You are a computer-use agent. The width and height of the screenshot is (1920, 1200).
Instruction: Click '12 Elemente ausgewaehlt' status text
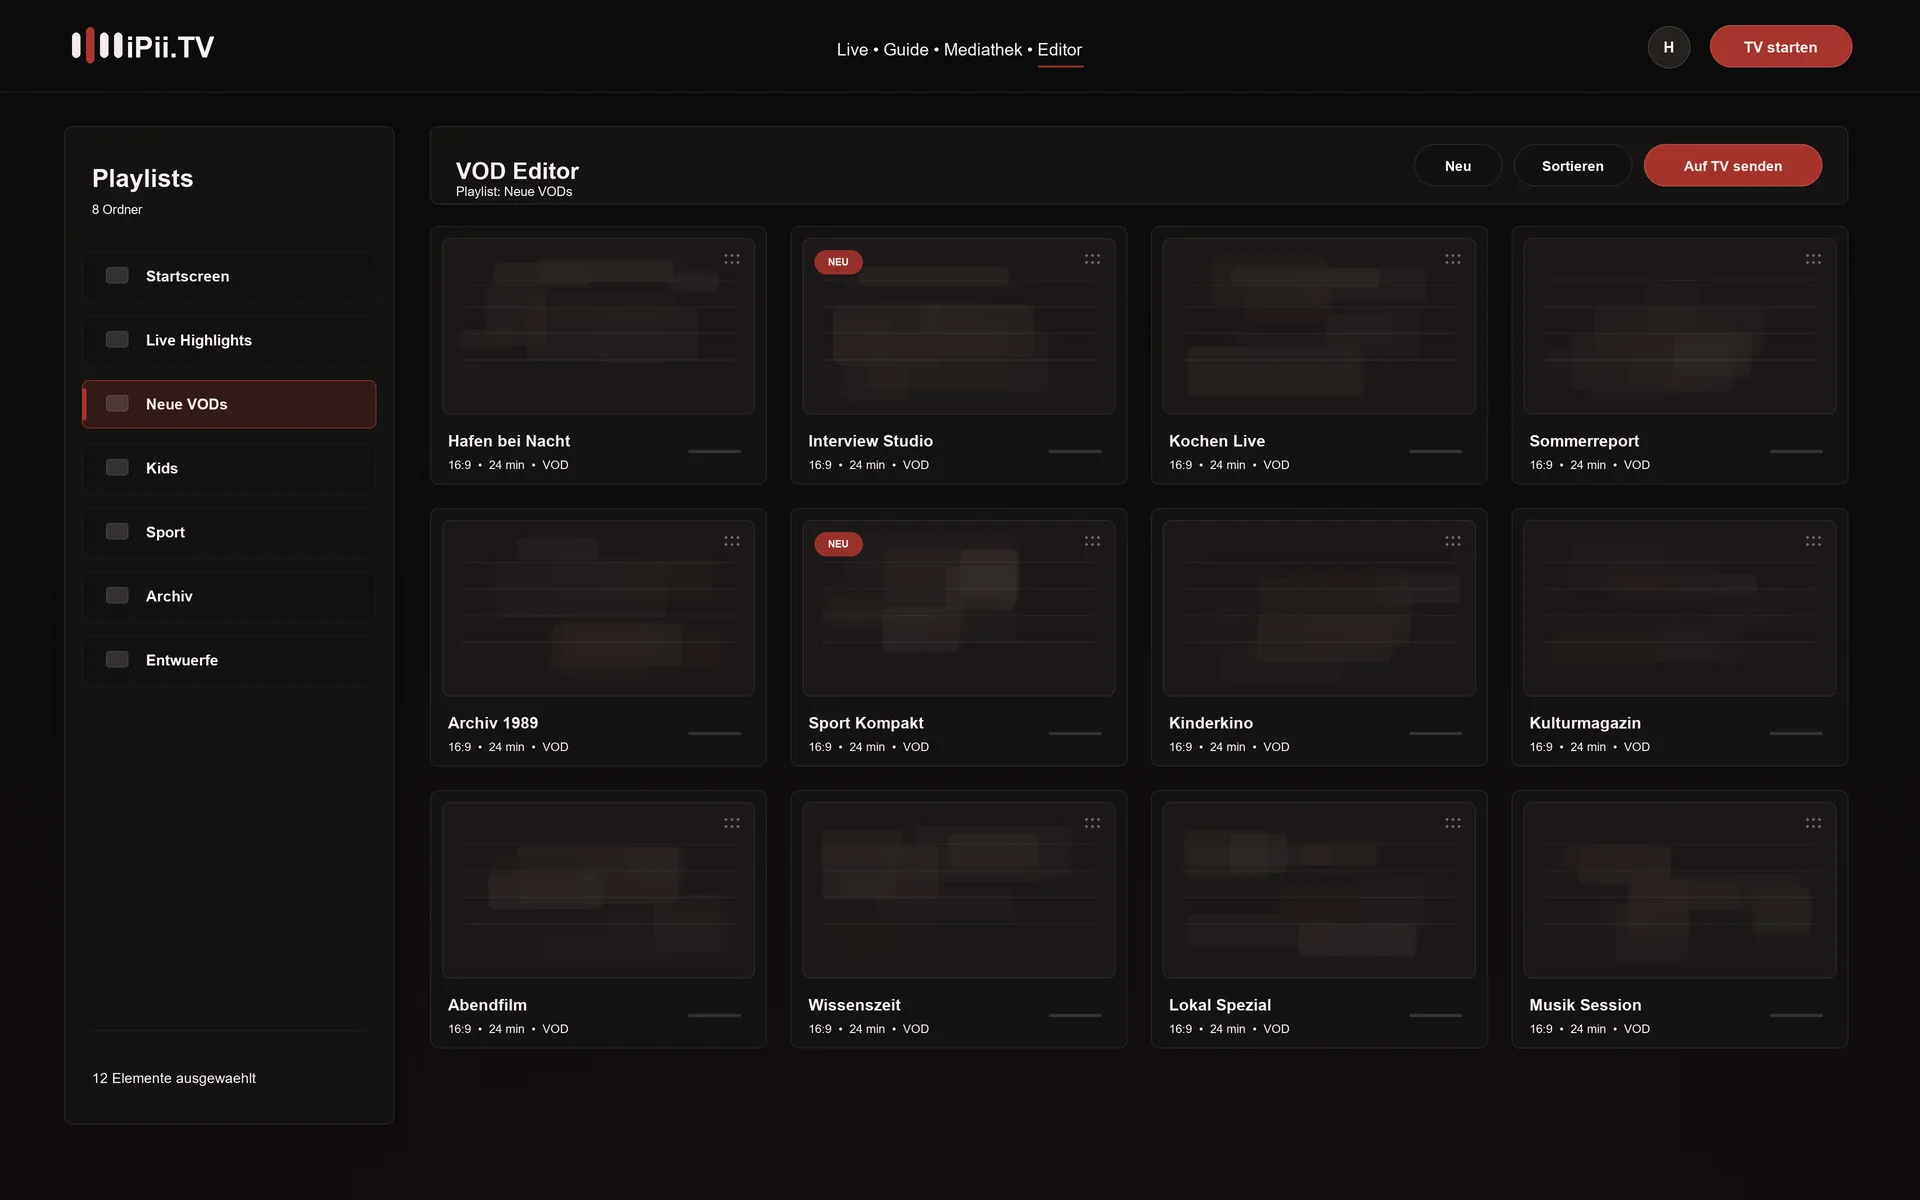coord(174,1078)
